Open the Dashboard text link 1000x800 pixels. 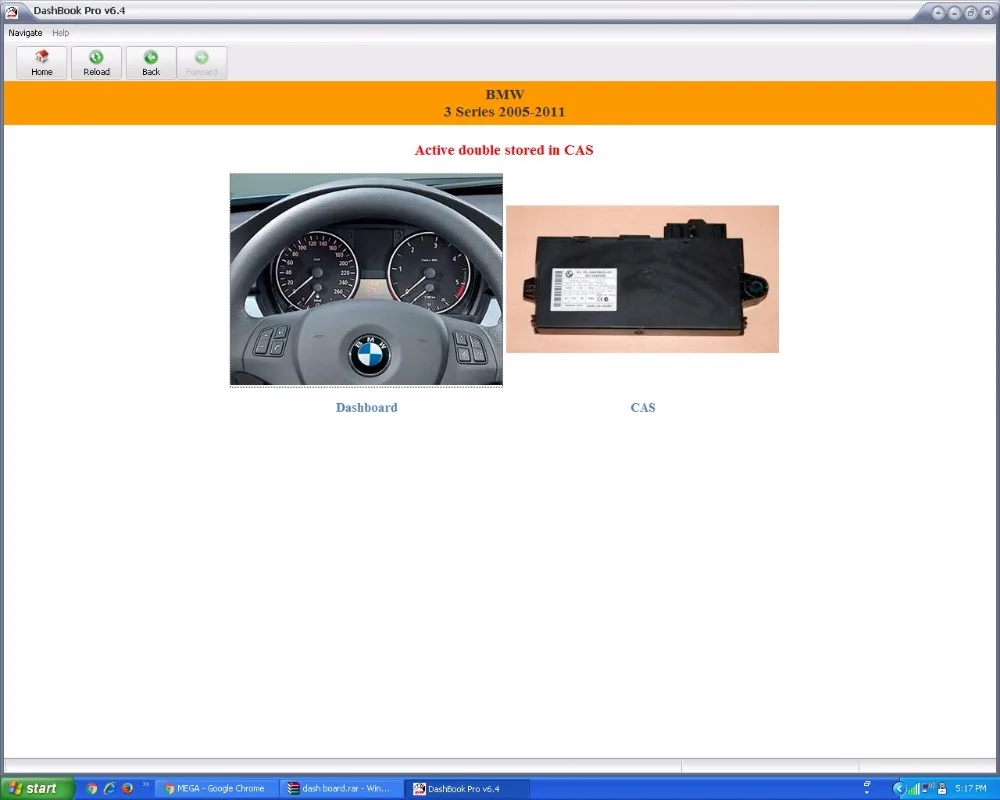click(366, 408)
